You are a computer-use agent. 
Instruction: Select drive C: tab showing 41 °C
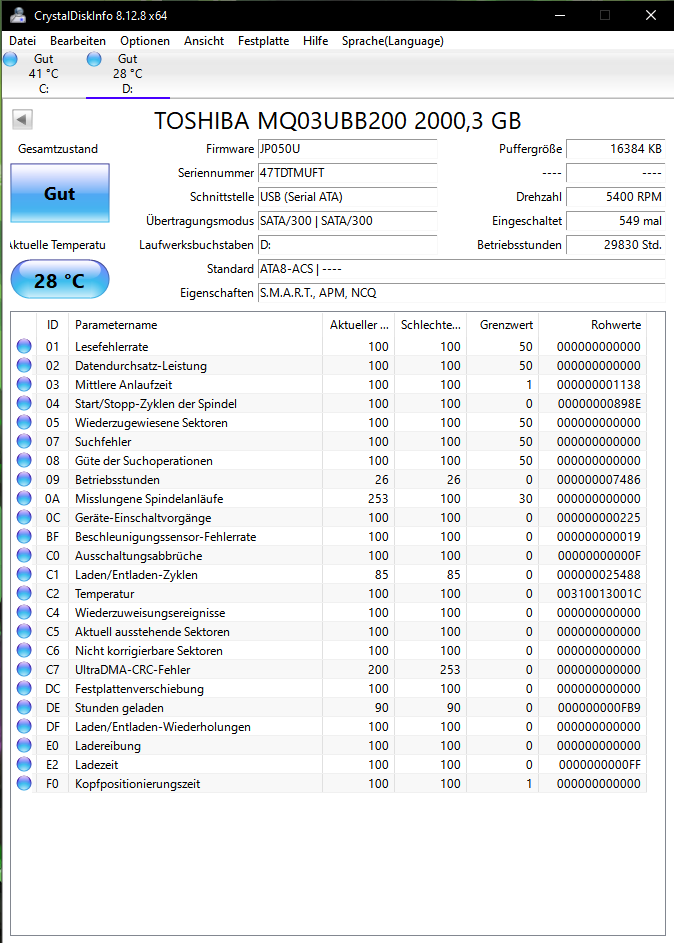(43, 74)
